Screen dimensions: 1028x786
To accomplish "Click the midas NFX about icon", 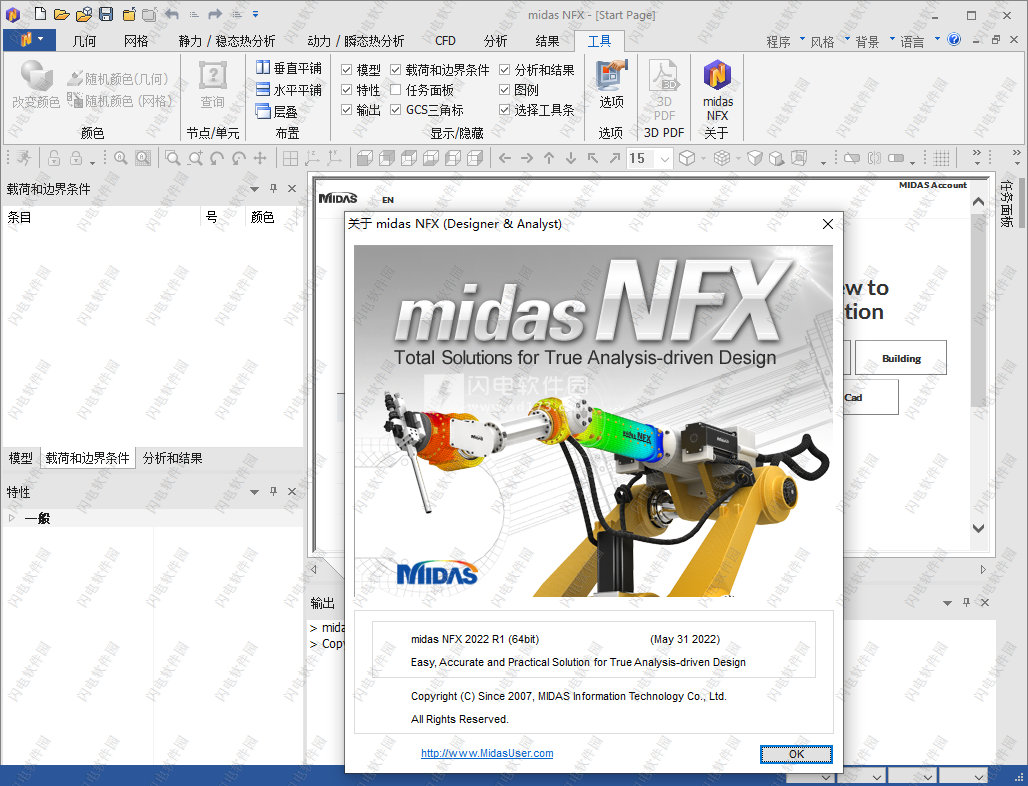I will pos(718,90).
